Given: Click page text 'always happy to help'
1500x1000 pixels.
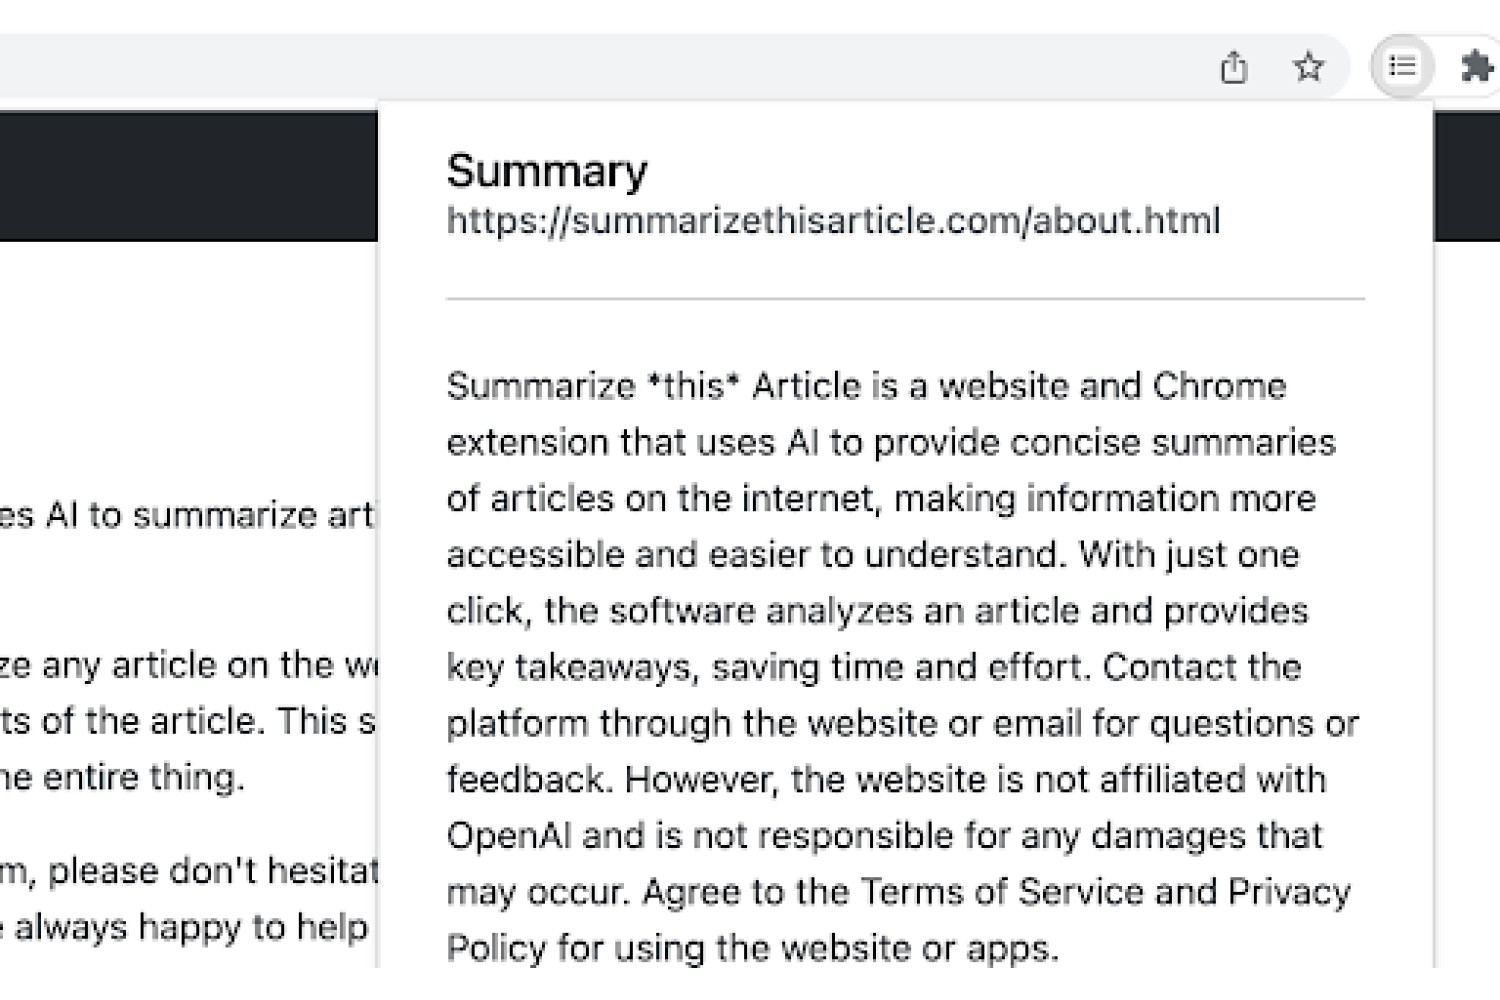Looking at the screenshot, I should tap(191, 927).
